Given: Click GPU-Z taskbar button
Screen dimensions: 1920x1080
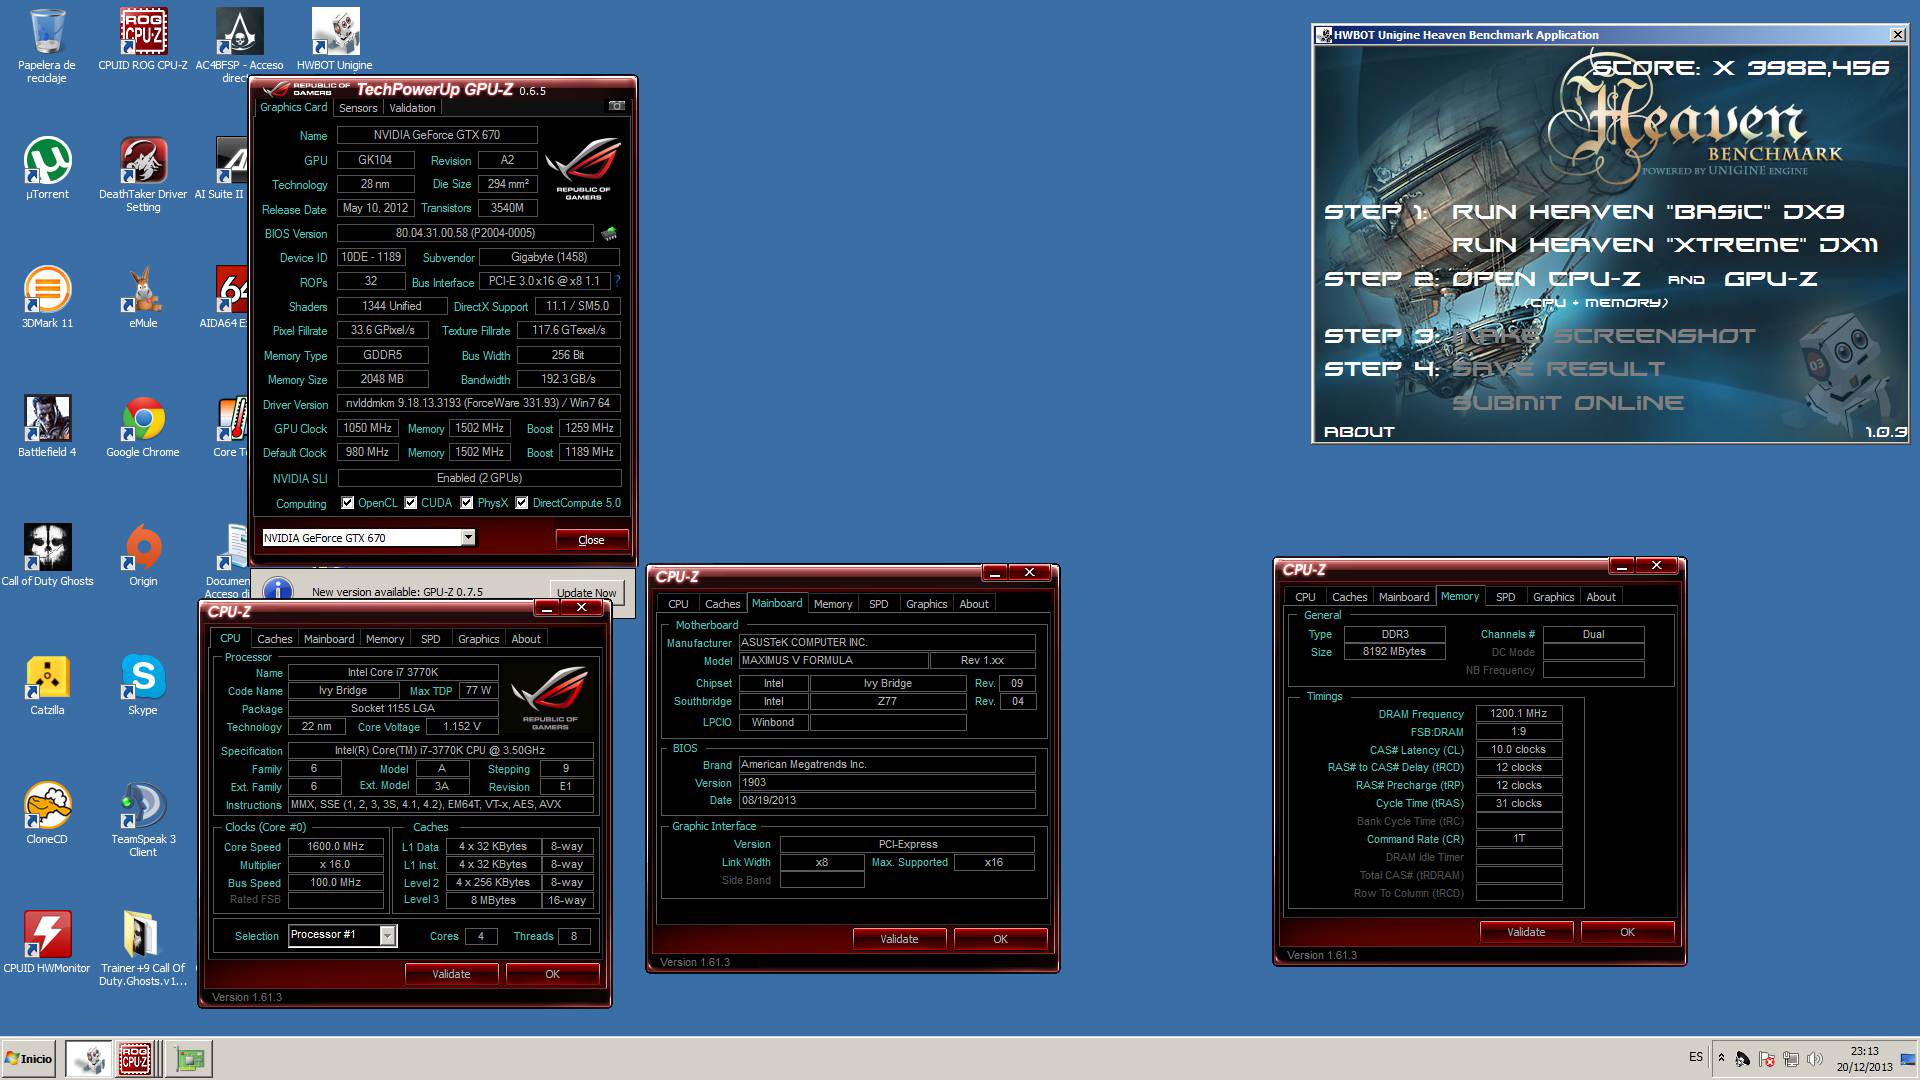Looking at the screenshot, I should [x=189, y=1059].
